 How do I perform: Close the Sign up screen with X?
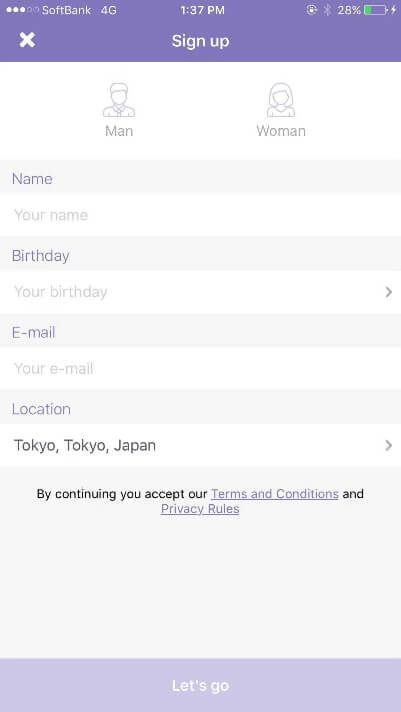click(27, 40)
